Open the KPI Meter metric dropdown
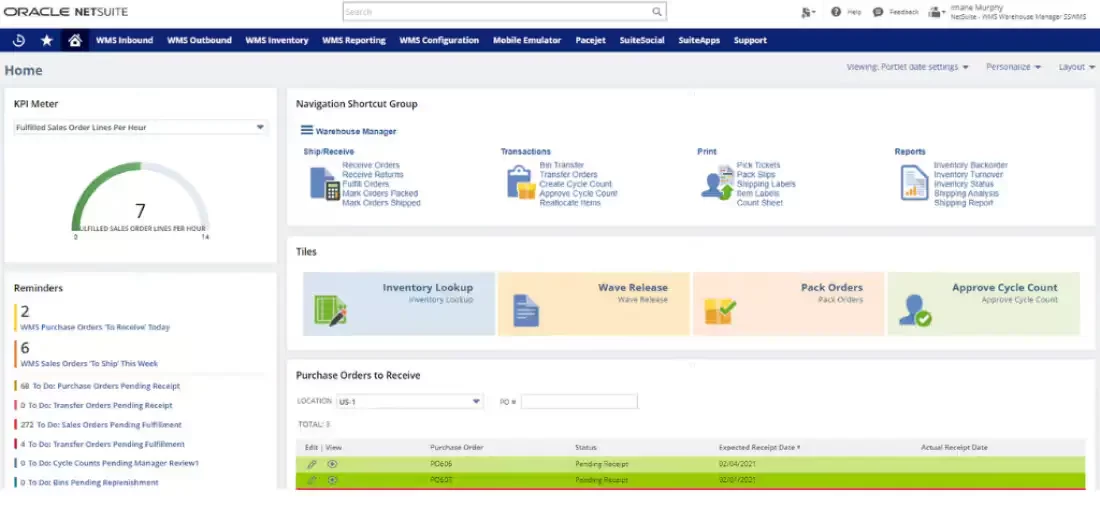 [140, 128]
